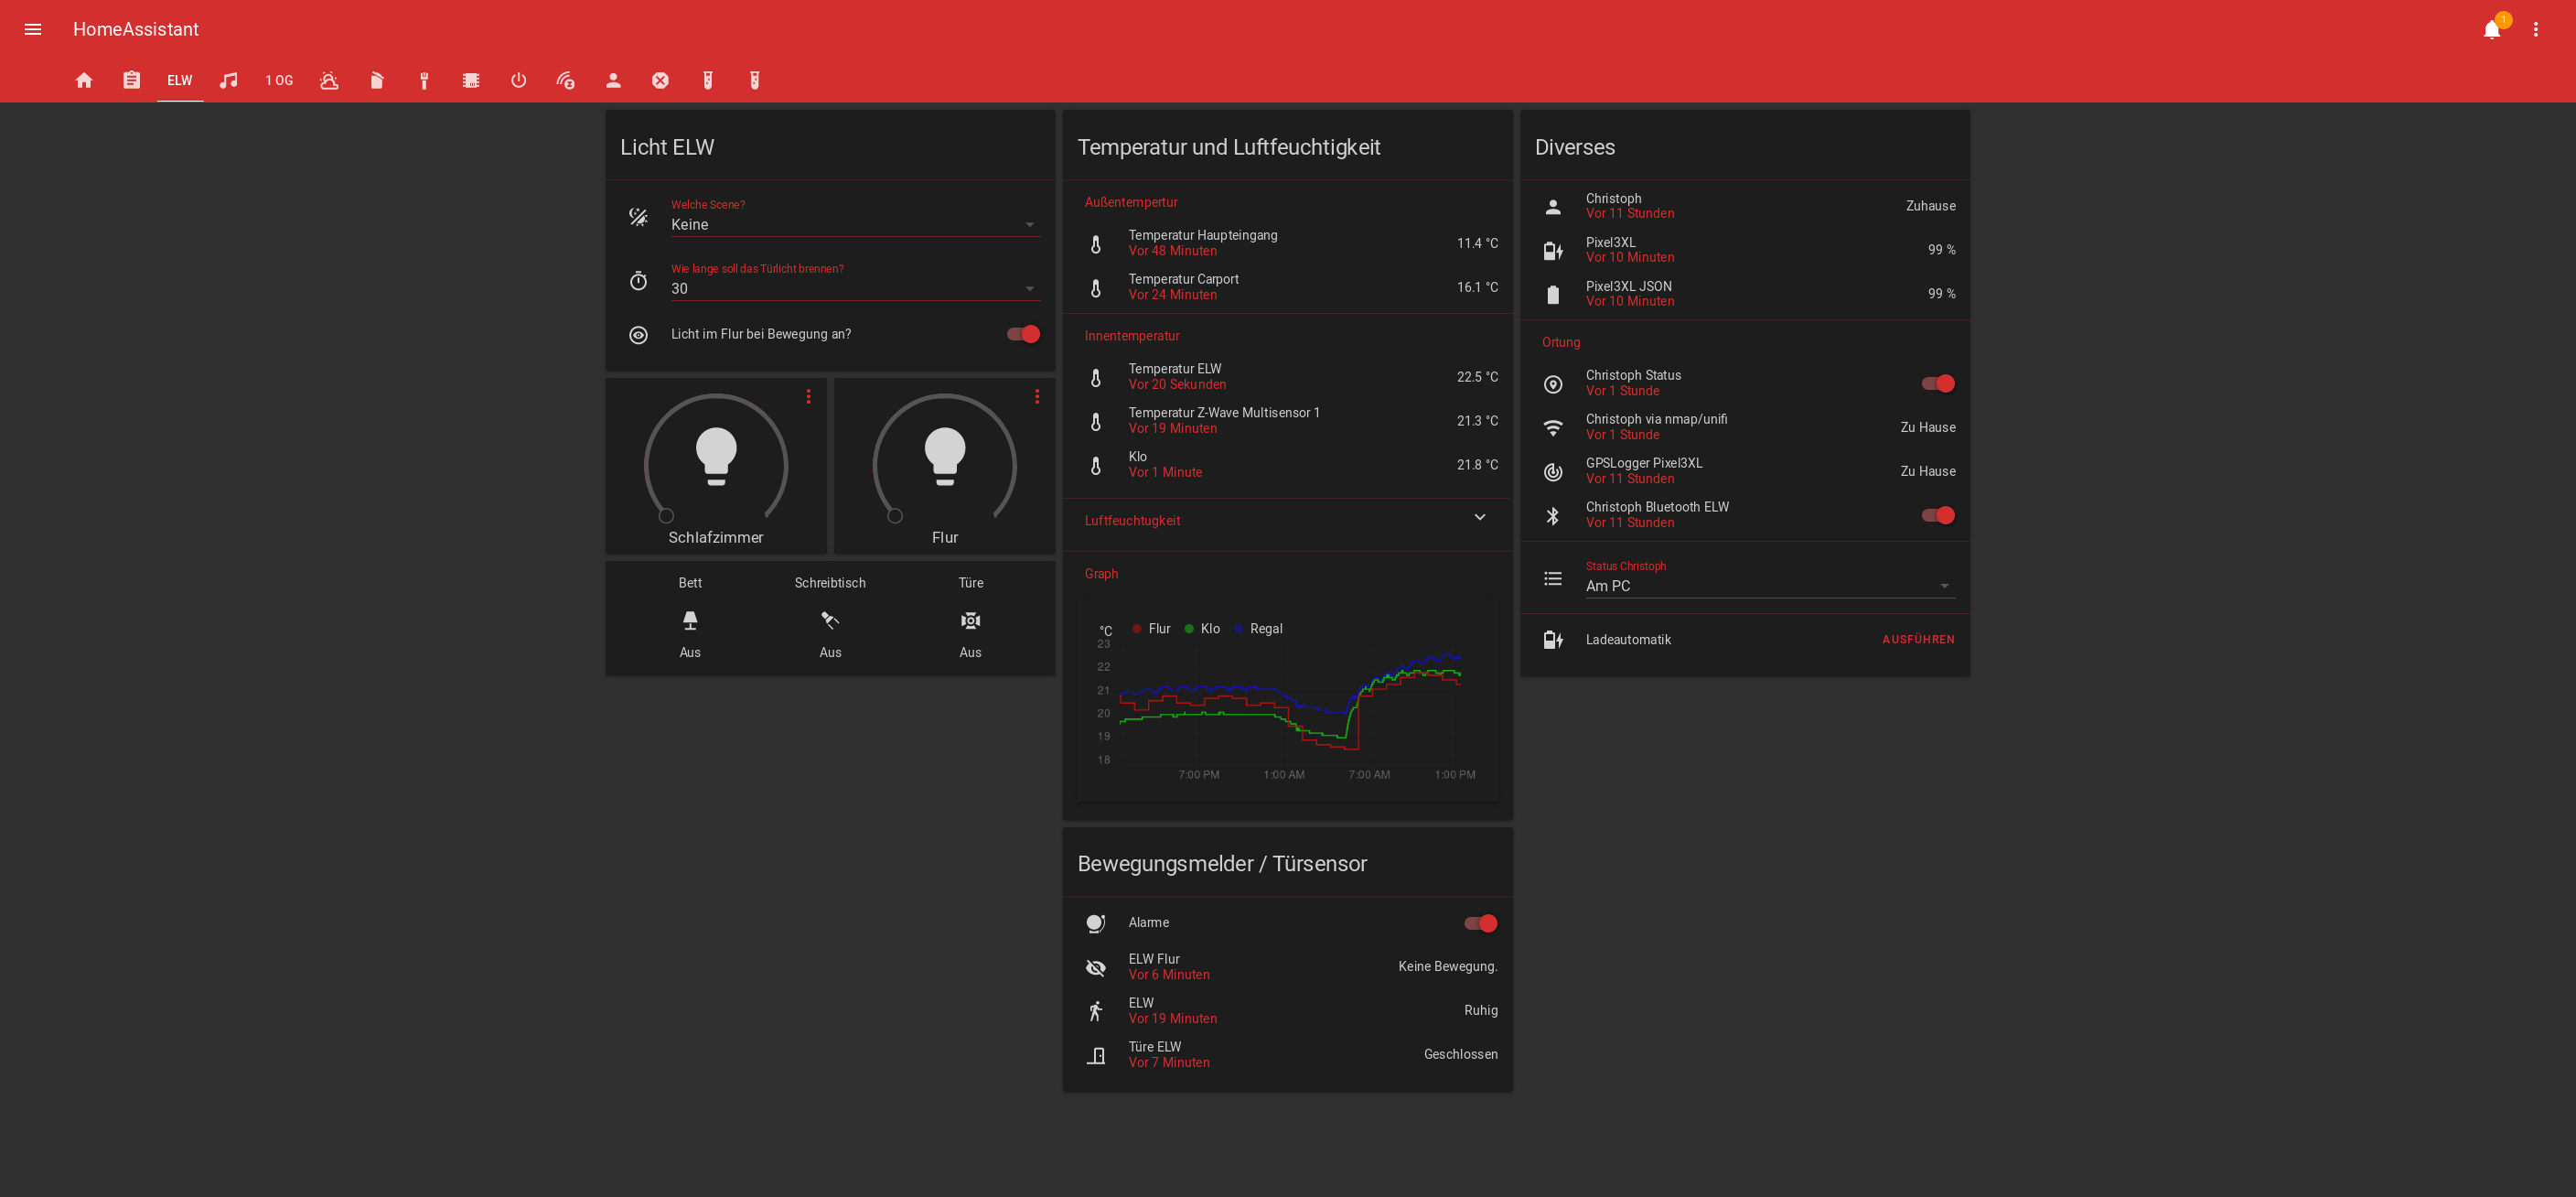Switch to the ELW tab
This screenshot has height=1197, width=2576.
180,80
